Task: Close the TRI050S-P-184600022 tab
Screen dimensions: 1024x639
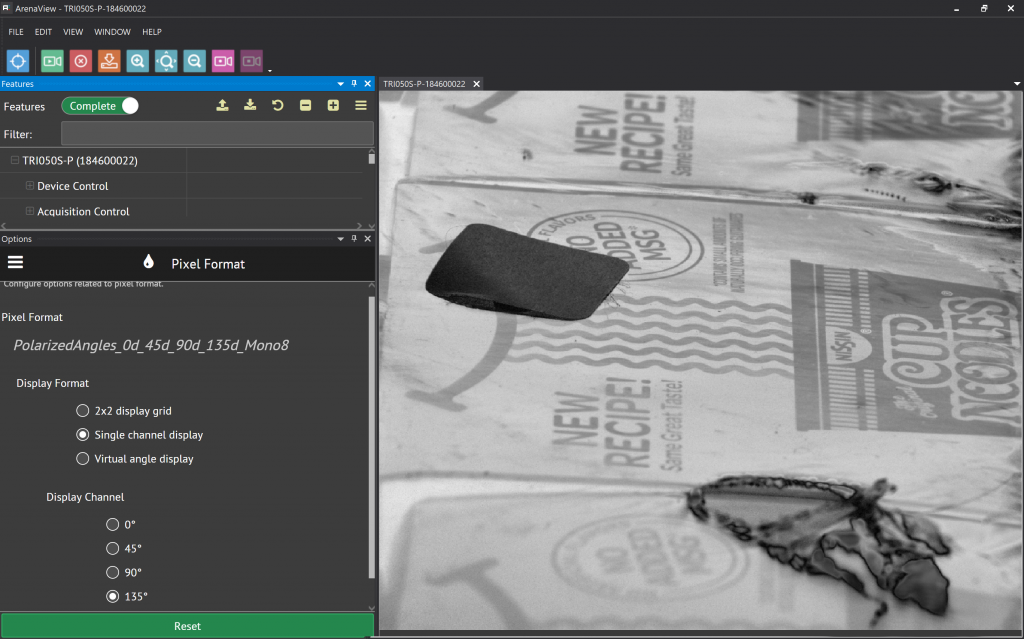Action: tap(477, 84)
